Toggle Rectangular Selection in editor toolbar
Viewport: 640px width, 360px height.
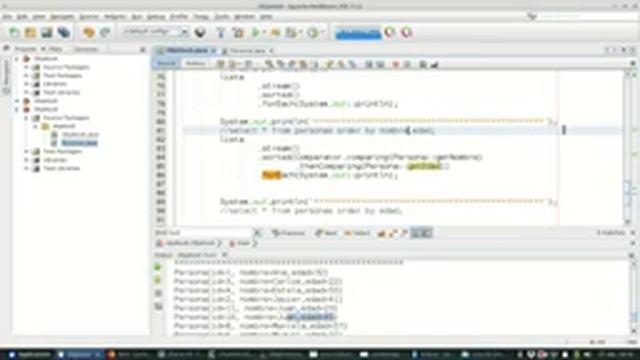315,64
